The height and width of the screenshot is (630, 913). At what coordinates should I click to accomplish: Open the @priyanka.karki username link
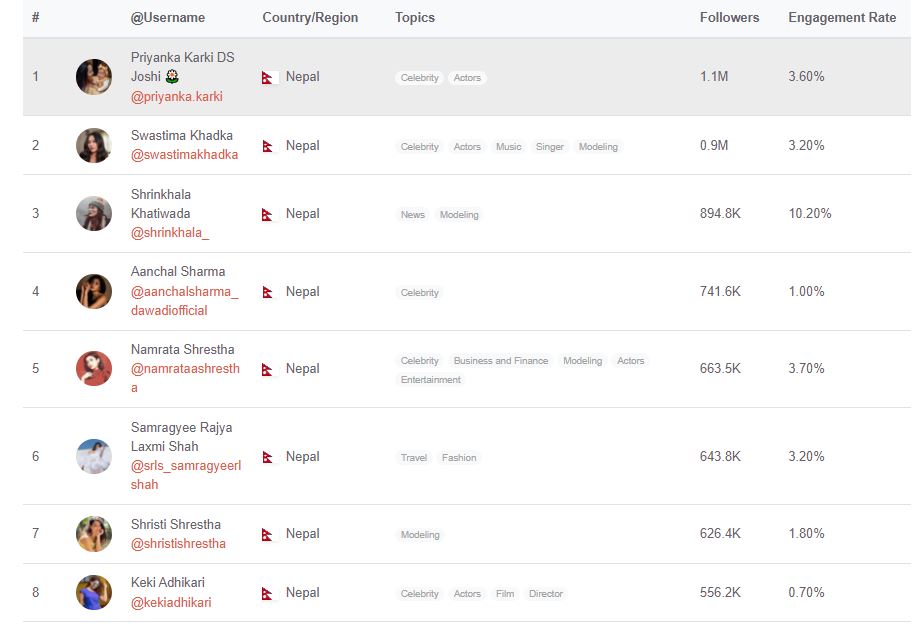(177, 97)
